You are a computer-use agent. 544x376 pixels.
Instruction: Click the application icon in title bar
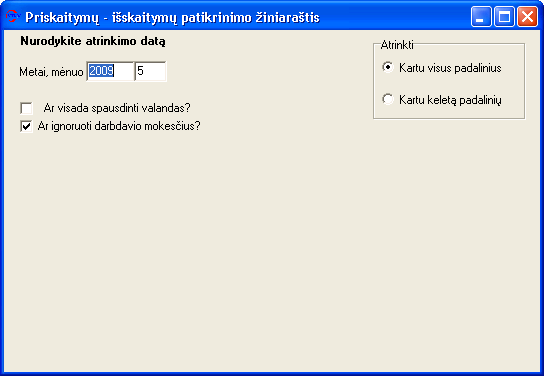tap(11, 16)
